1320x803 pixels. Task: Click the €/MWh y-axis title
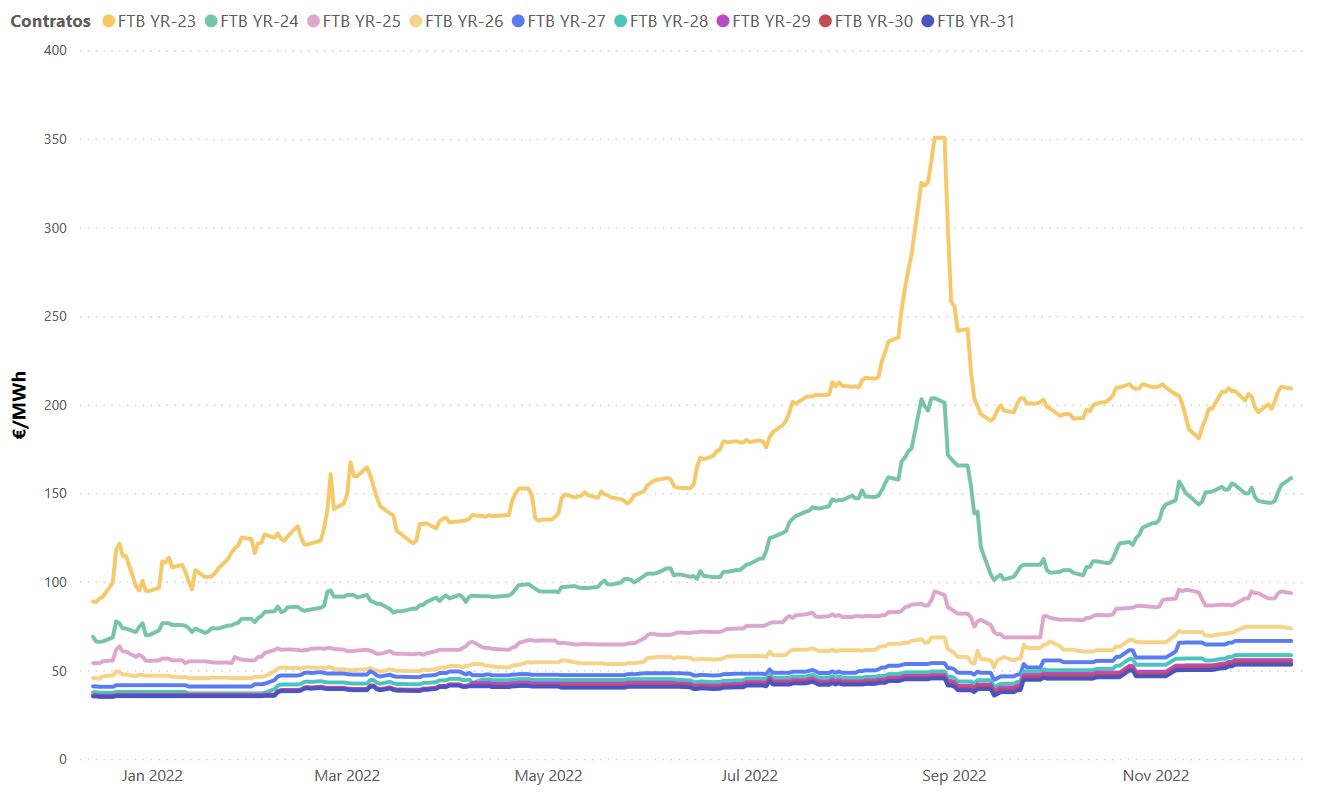pyautogui.click(x=20, y=404)
